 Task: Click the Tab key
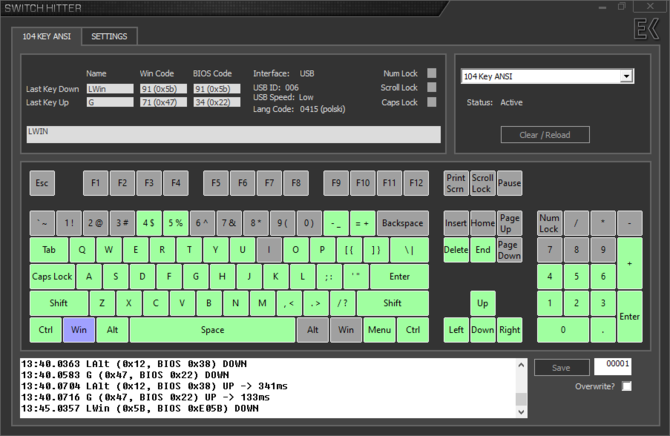click(49, 250)
